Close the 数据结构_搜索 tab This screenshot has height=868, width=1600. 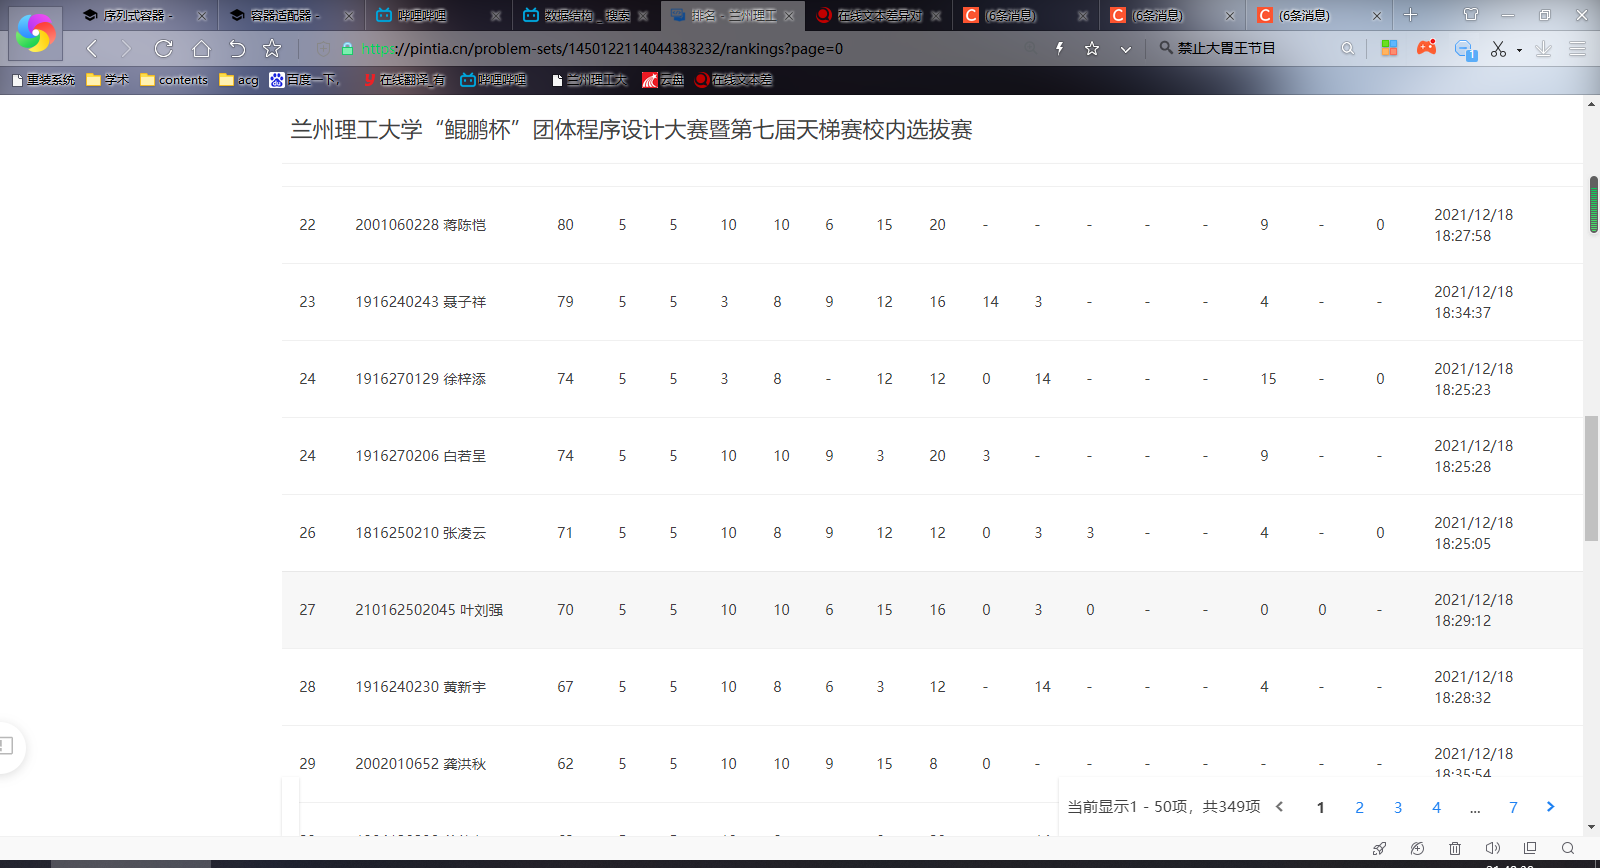click(x=643, y=16)
